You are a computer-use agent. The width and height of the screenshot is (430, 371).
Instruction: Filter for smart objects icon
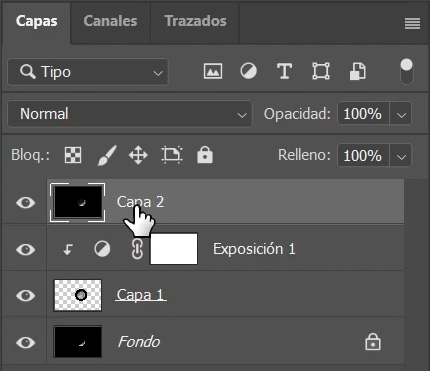[358, 71]
